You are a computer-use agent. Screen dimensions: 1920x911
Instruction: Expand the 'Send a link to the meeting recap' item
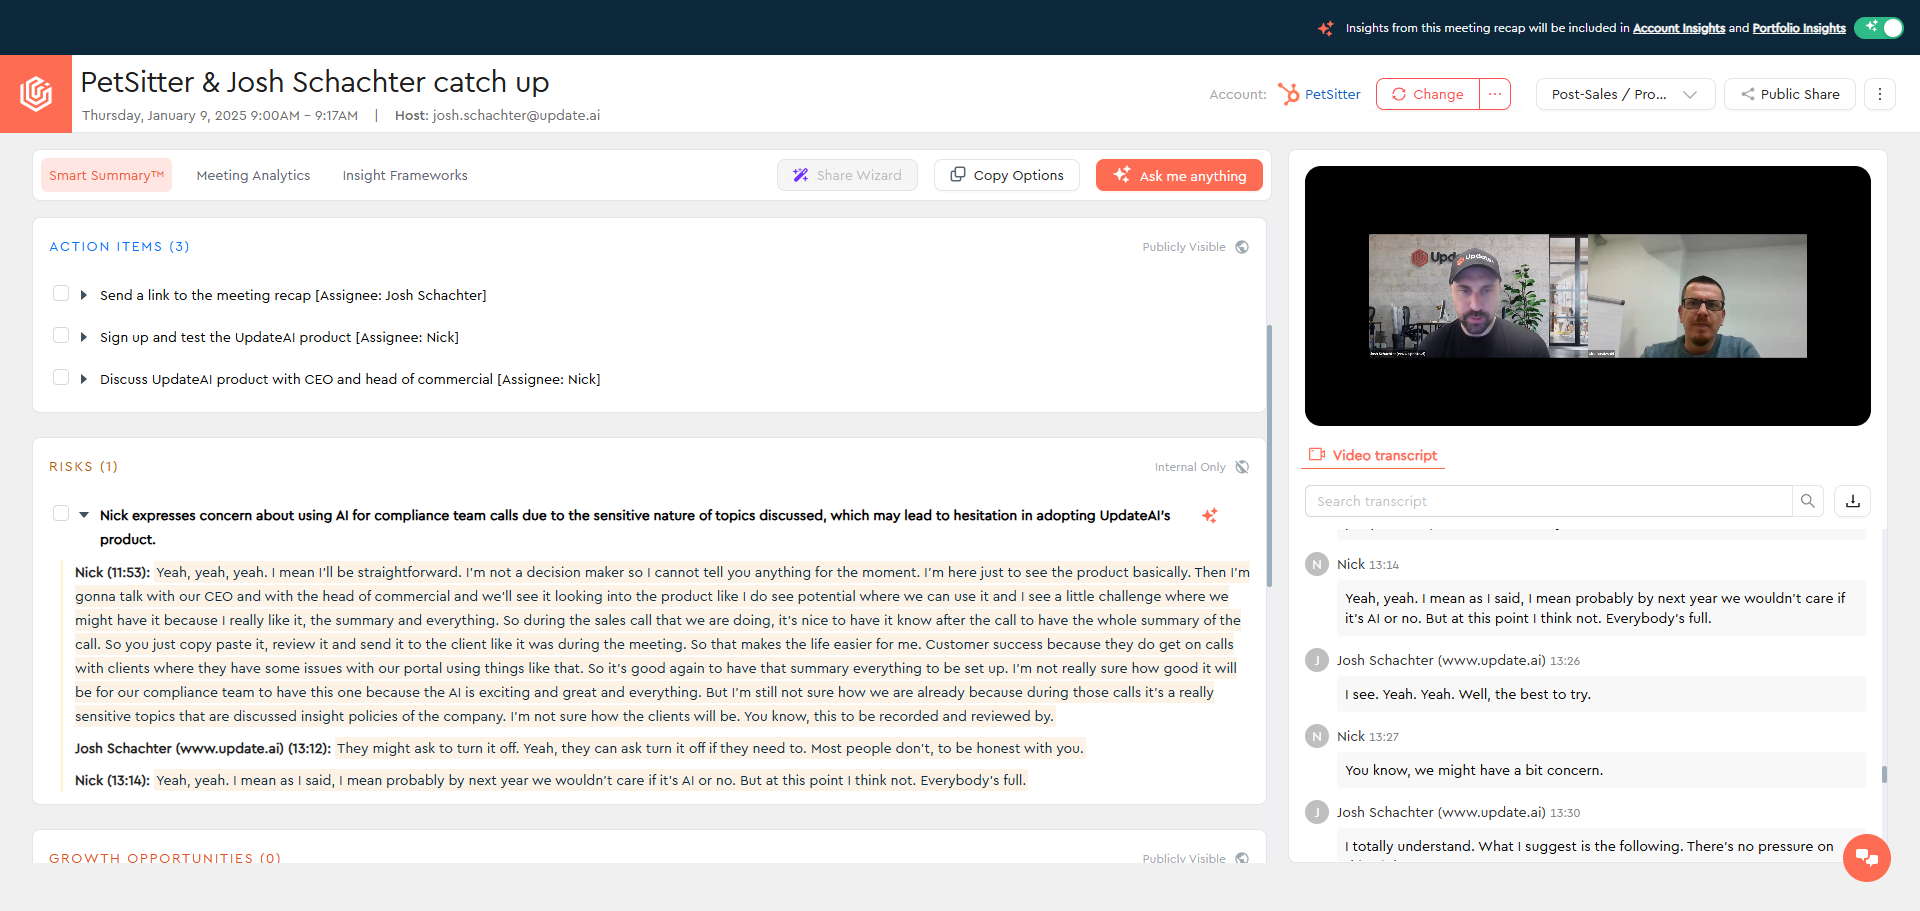(84, 295)
